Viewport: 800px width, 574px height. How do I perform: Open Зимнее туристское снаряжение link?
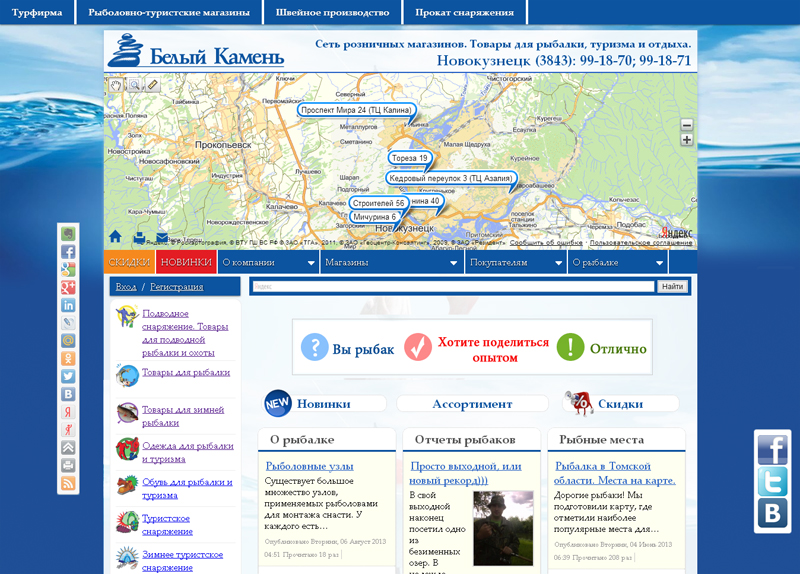[182, 561]
